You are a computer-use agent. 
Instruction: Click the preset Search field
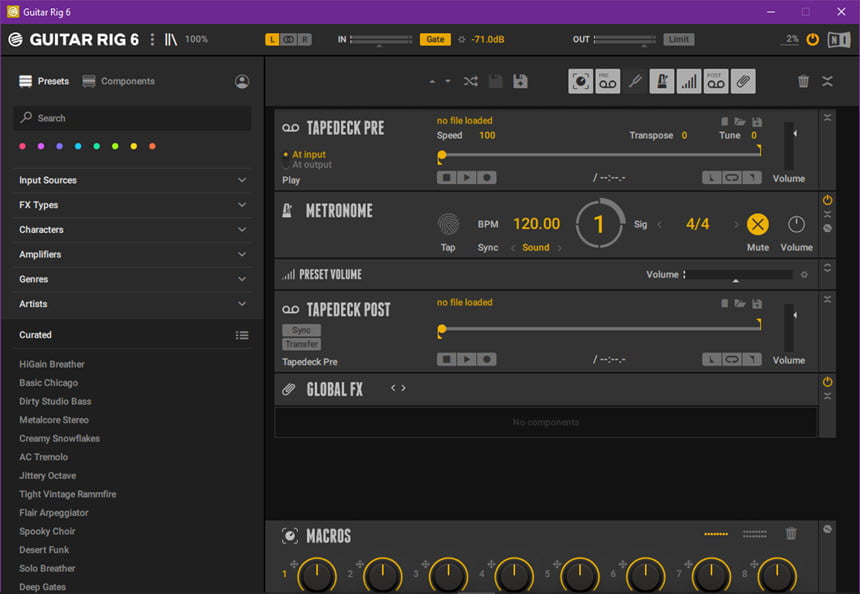point(132,118)
